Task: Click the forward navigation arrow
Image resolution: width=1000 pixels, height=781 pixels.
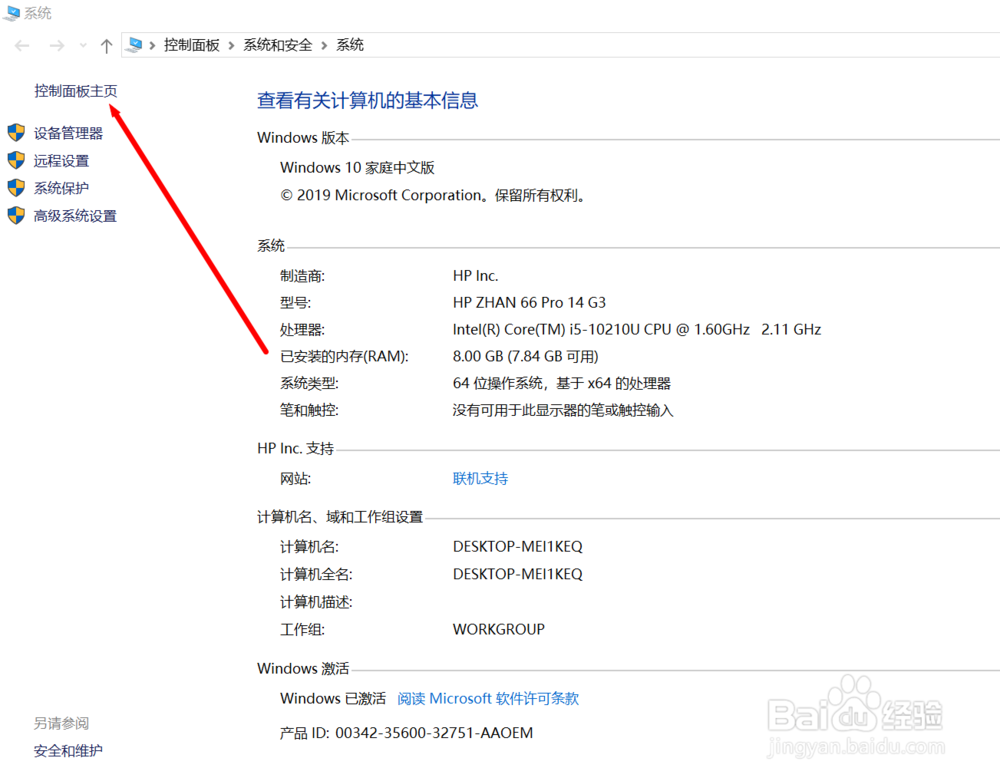Action: tap(57, 45)
